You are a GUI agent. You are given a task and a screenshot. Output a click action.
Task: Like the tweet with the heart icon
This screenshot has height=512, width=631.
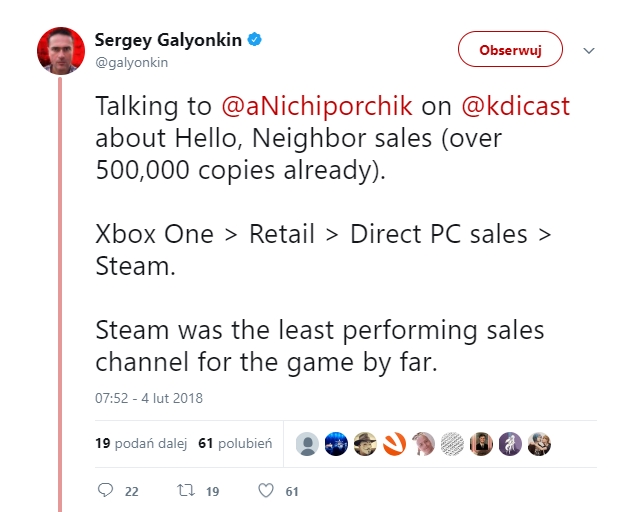(x=266, y=491)
